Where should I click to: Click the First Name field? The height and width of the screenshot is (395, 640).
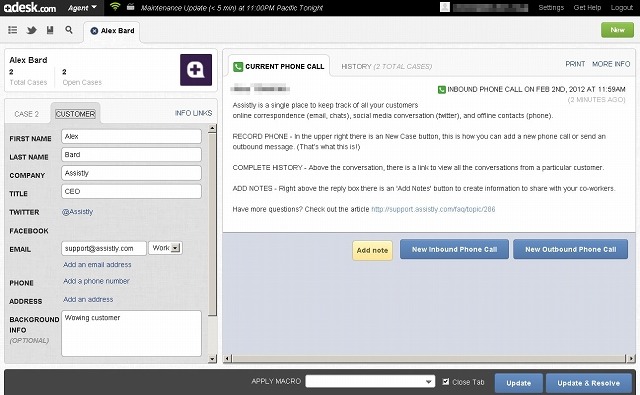[131, 137]
